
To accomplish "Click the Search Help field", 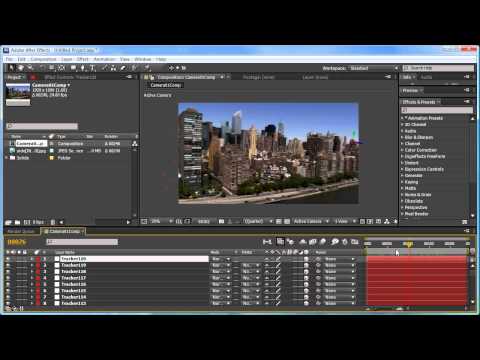I will point(438,68).
